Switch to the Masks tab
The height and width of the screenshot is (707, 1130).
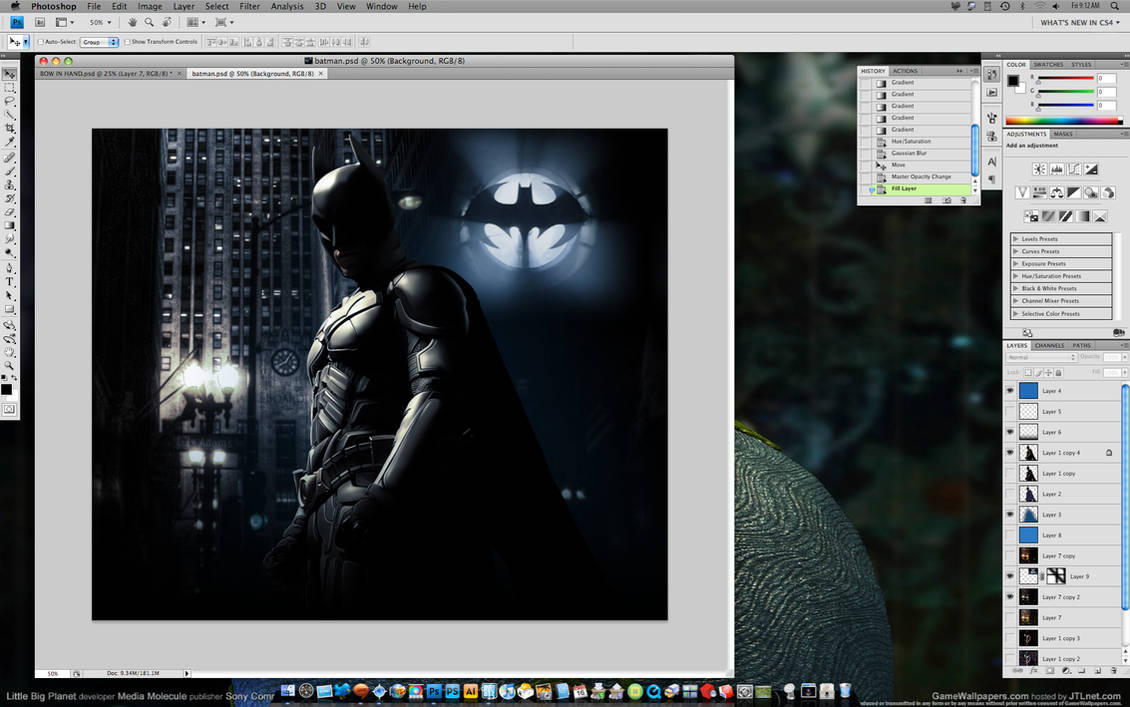1062,134
